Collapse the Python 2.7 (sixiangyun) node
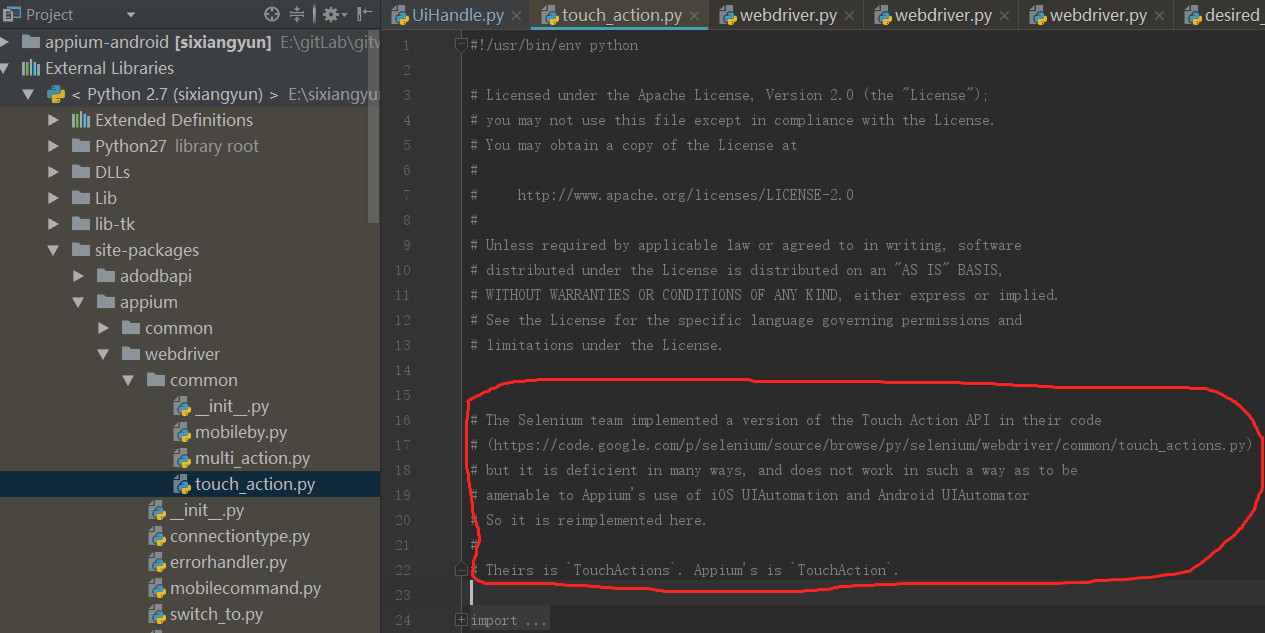Image resolution: width=1265 pixels, height=633 pixels. pyautogui.click(x=30, y=94)
